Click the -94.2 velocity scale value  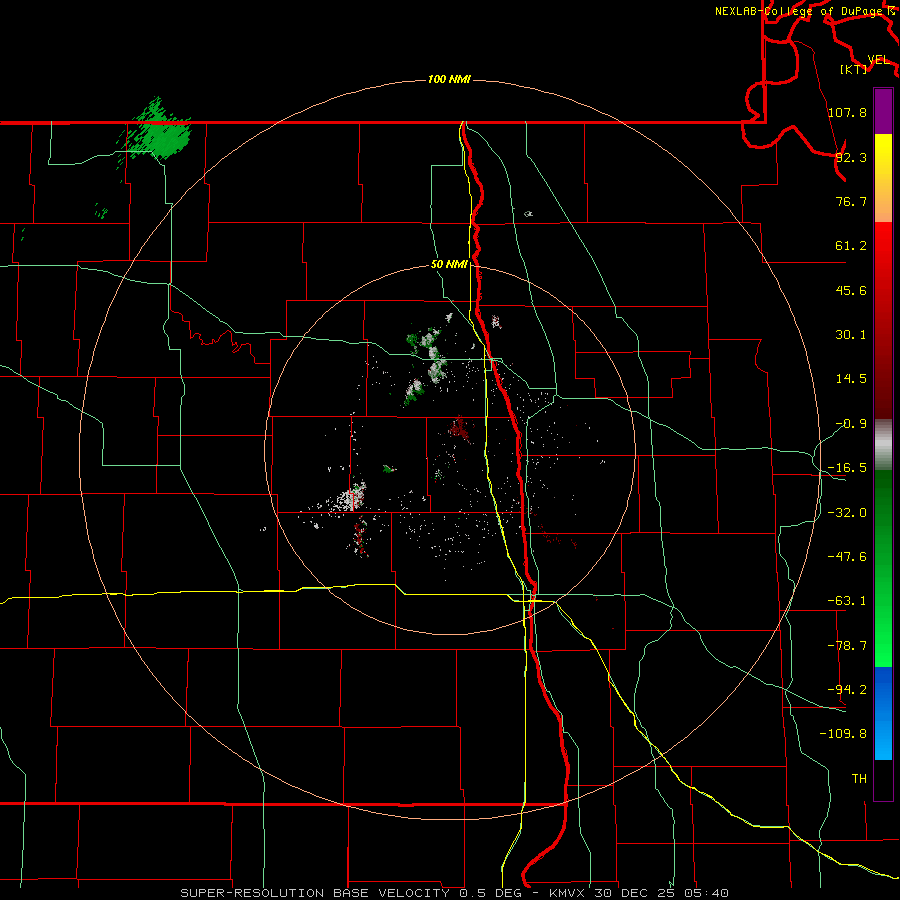847,690
